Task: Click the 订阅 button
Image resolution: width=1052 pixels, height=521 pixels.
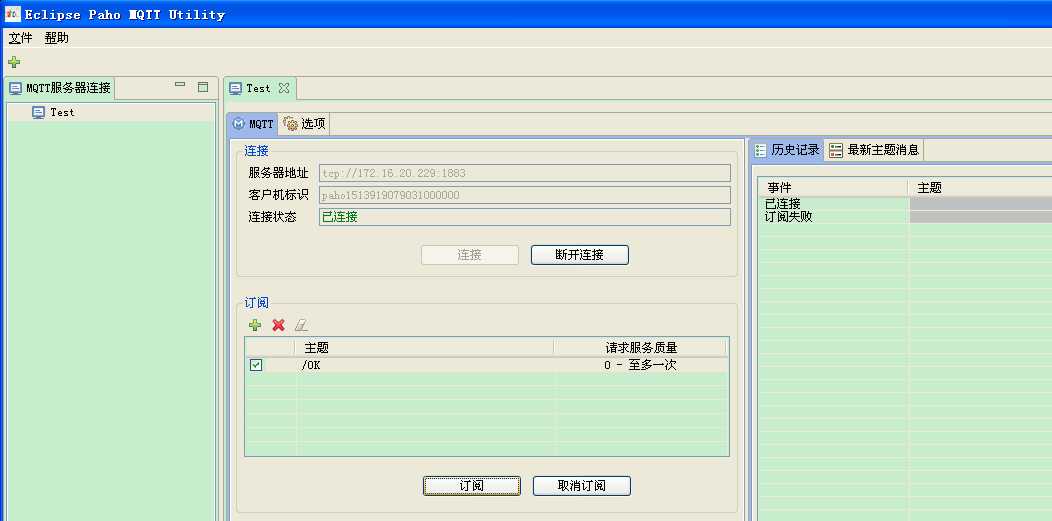Action: [x=472, y=485]
